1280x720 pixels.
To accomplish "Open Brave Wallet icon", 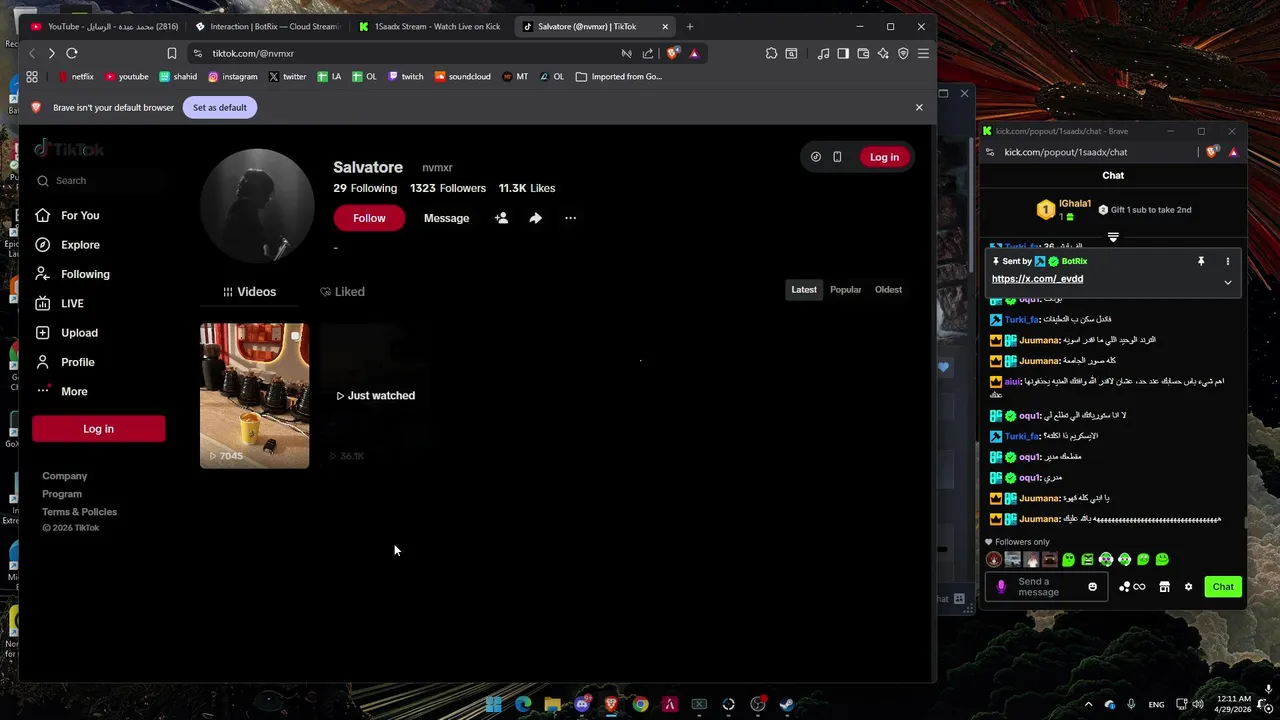I will [x=863, y=53].
